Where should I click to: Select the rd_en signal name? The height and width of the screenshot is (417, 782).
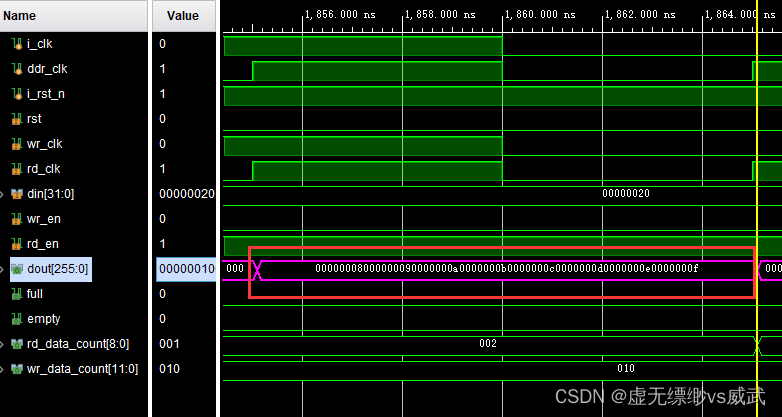tap(42, 244)
